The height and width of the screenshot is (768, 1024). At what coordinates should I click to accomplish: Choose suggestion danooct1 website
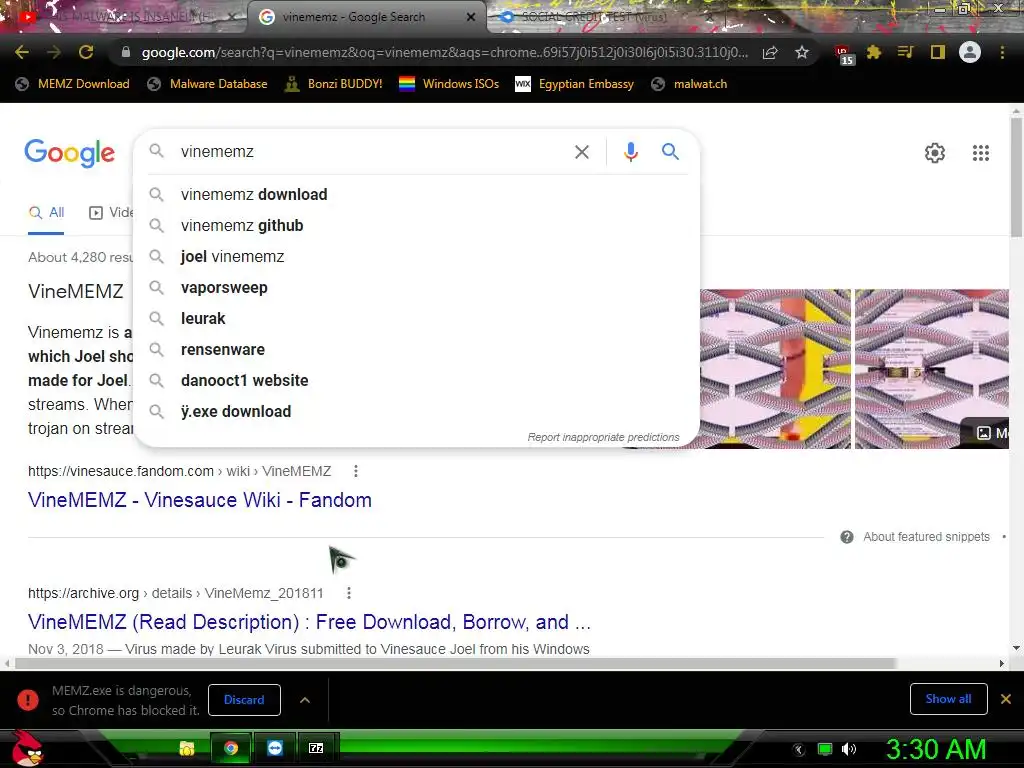[x=417, y=381]
